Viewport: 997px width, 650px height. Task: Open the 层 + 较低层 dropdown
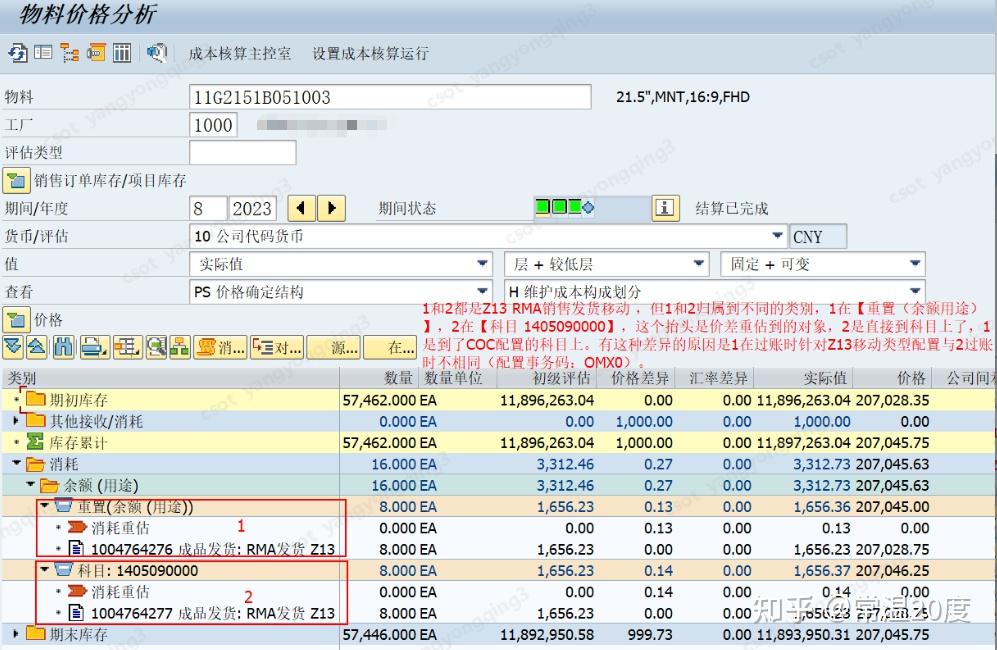pyautogui.click(x=699, y=263)
